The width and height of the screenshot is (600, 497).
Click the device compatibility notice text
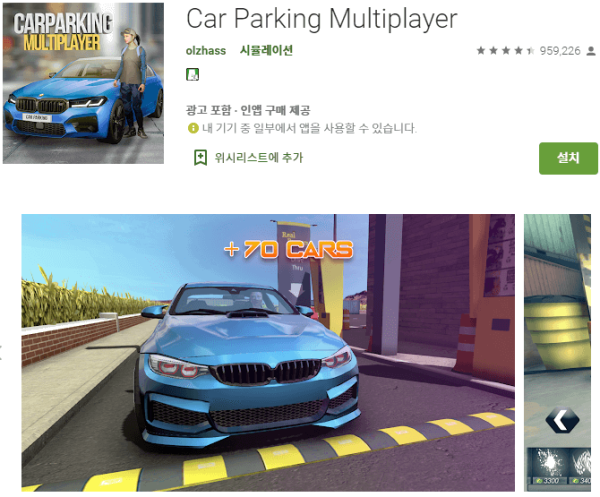click(309, 128)
